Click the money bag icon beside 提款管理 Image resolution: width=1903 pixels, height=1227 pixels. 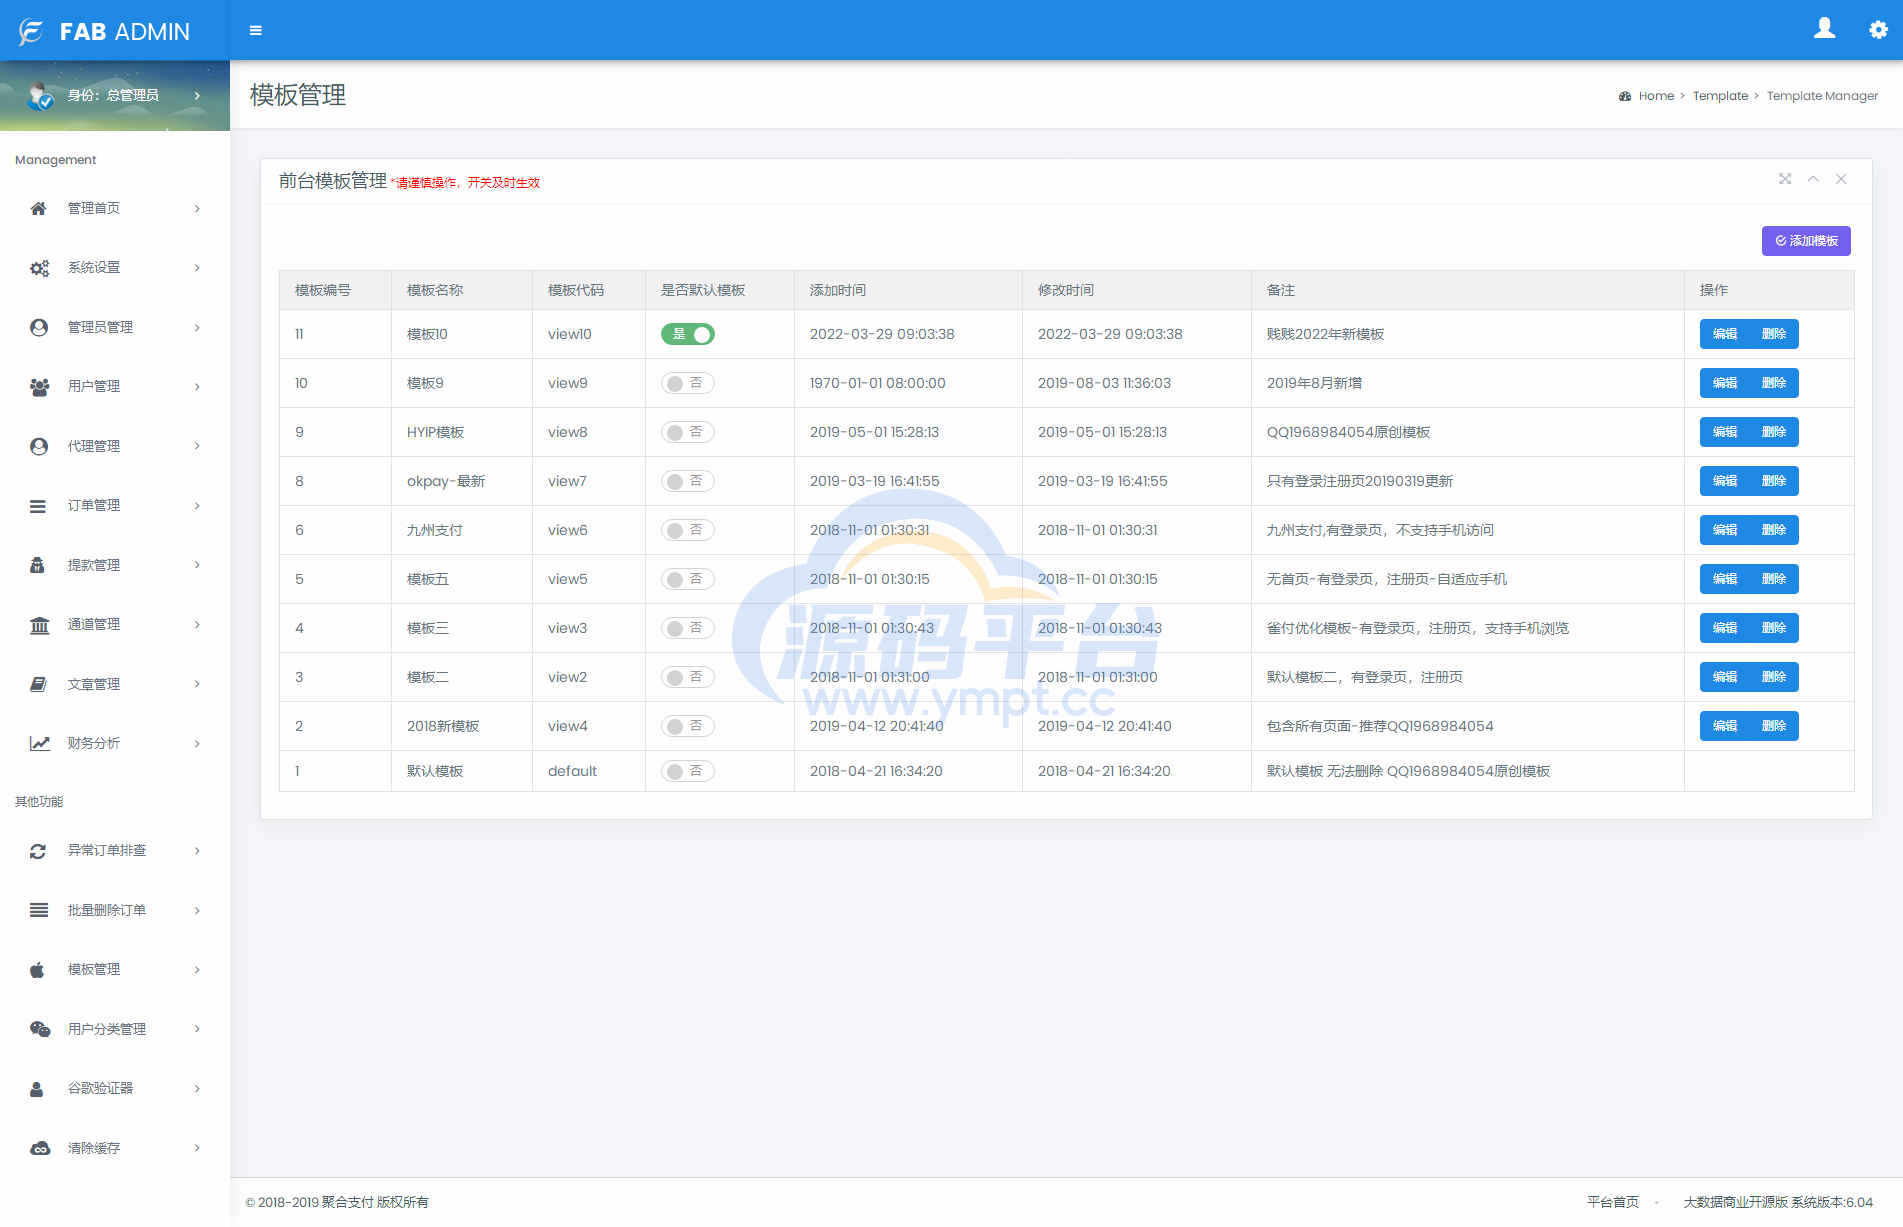37,565
